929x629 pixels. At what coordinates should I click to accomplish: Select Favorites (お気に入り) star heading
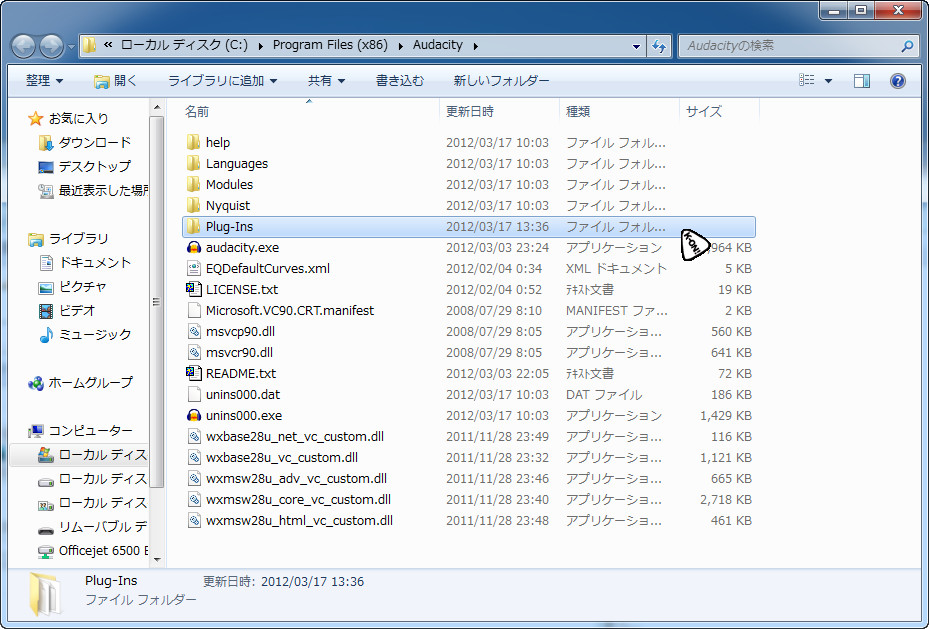tap(69, 118)
